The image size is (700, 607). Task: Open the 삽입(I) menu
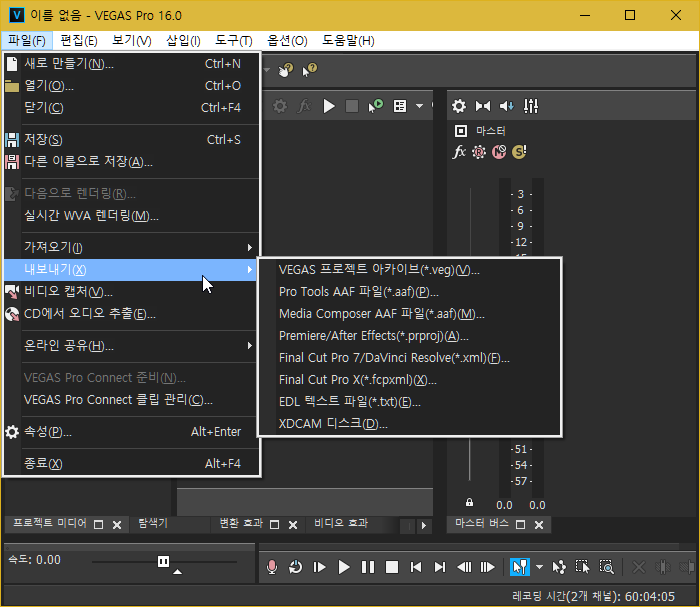(183, 41)
